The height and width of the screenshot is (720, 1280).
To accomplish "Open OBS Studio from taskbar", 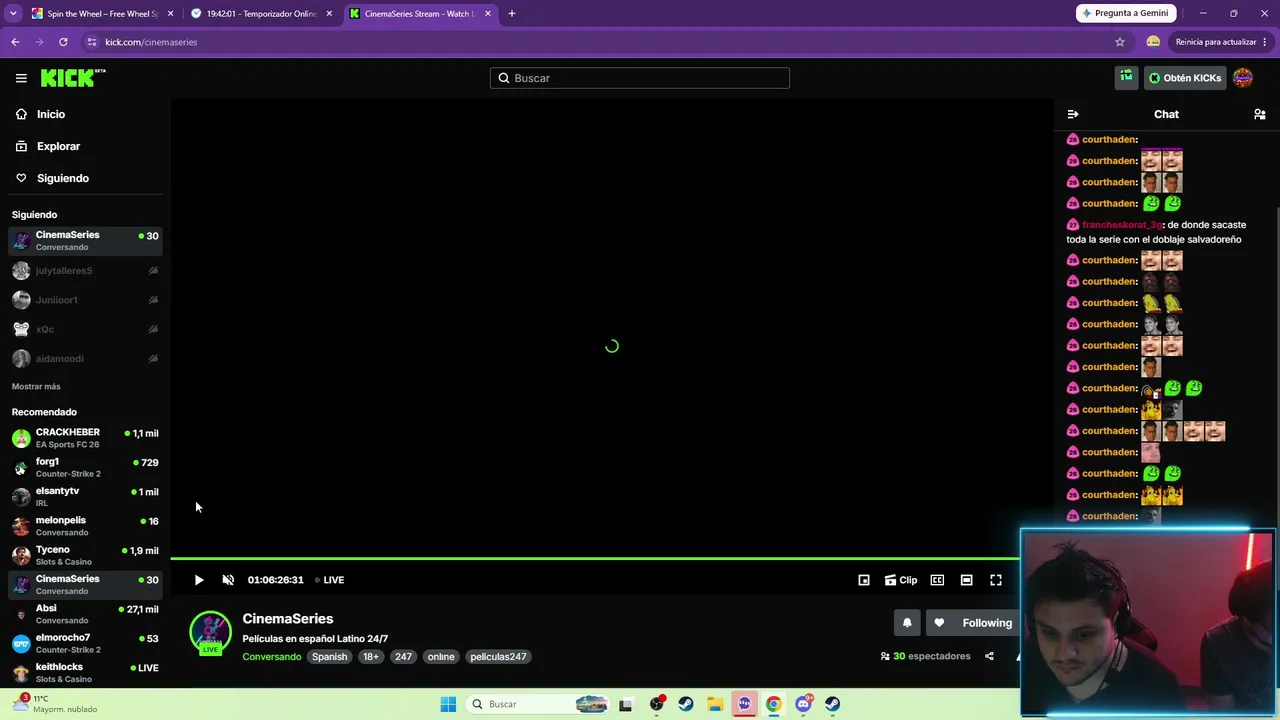I will point(656,704).
